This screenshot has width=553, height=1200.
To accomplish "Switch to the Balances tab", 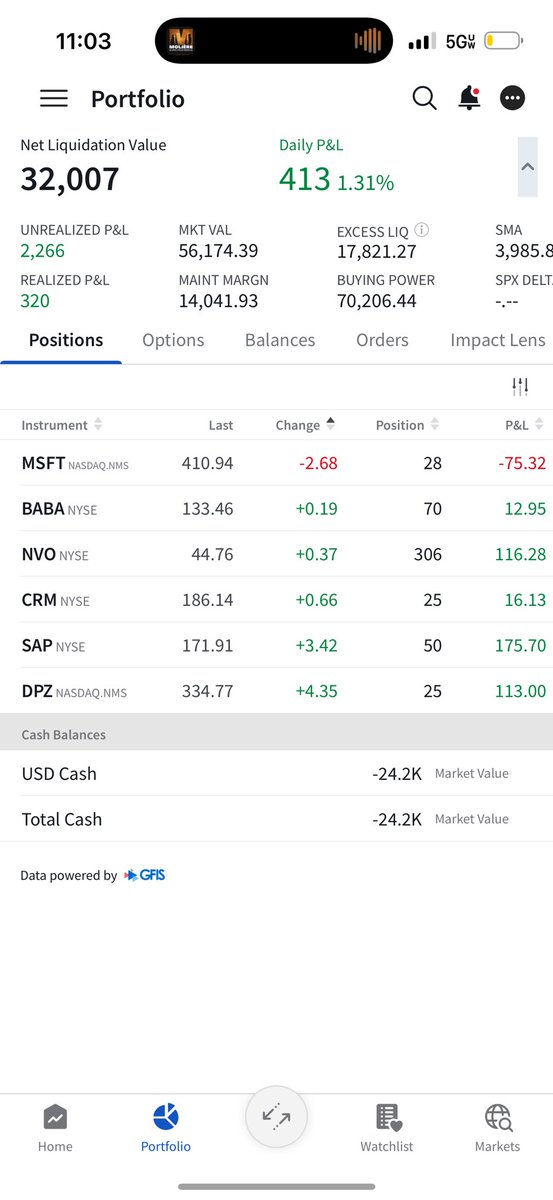I will point(280,340).
